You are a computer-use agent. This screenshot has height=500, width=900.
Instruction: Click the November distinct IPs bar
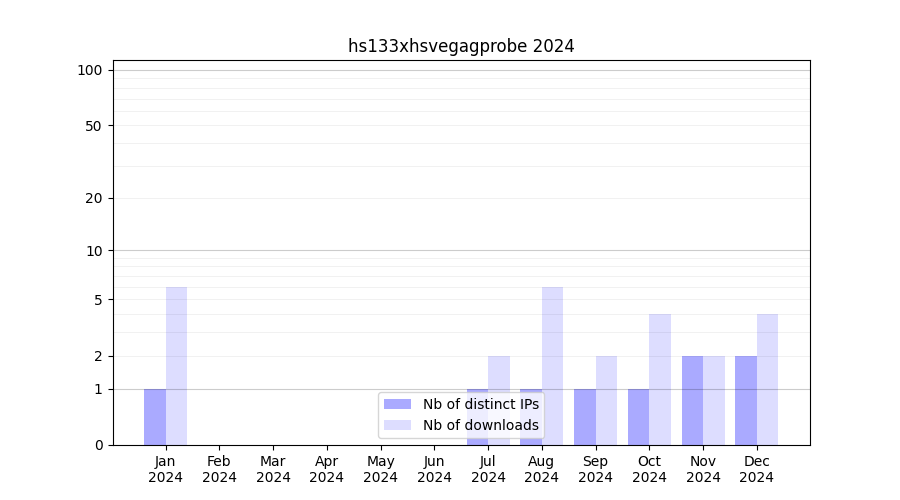pos(692,400)
